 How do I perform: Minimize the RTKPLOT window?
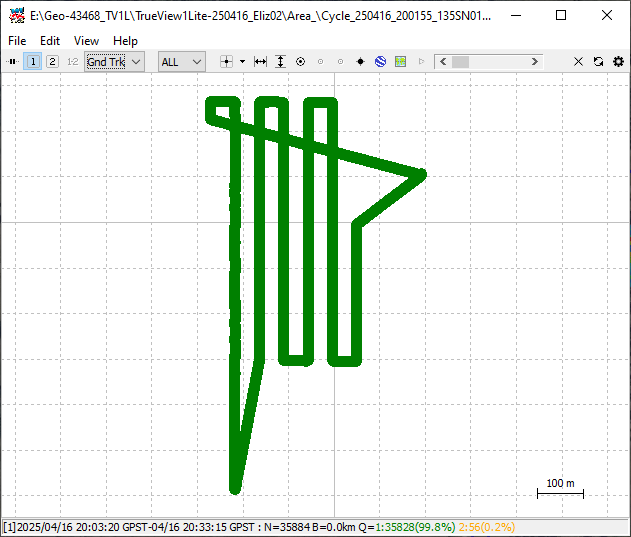point(516,16)
